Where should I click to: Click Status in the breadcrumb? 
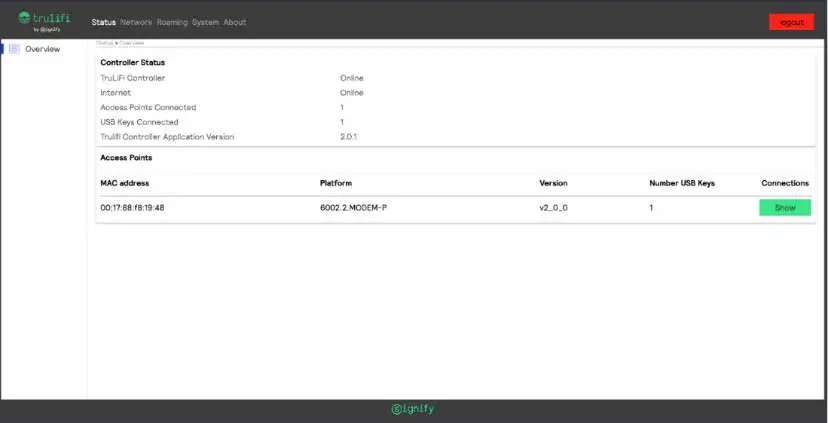105,43
